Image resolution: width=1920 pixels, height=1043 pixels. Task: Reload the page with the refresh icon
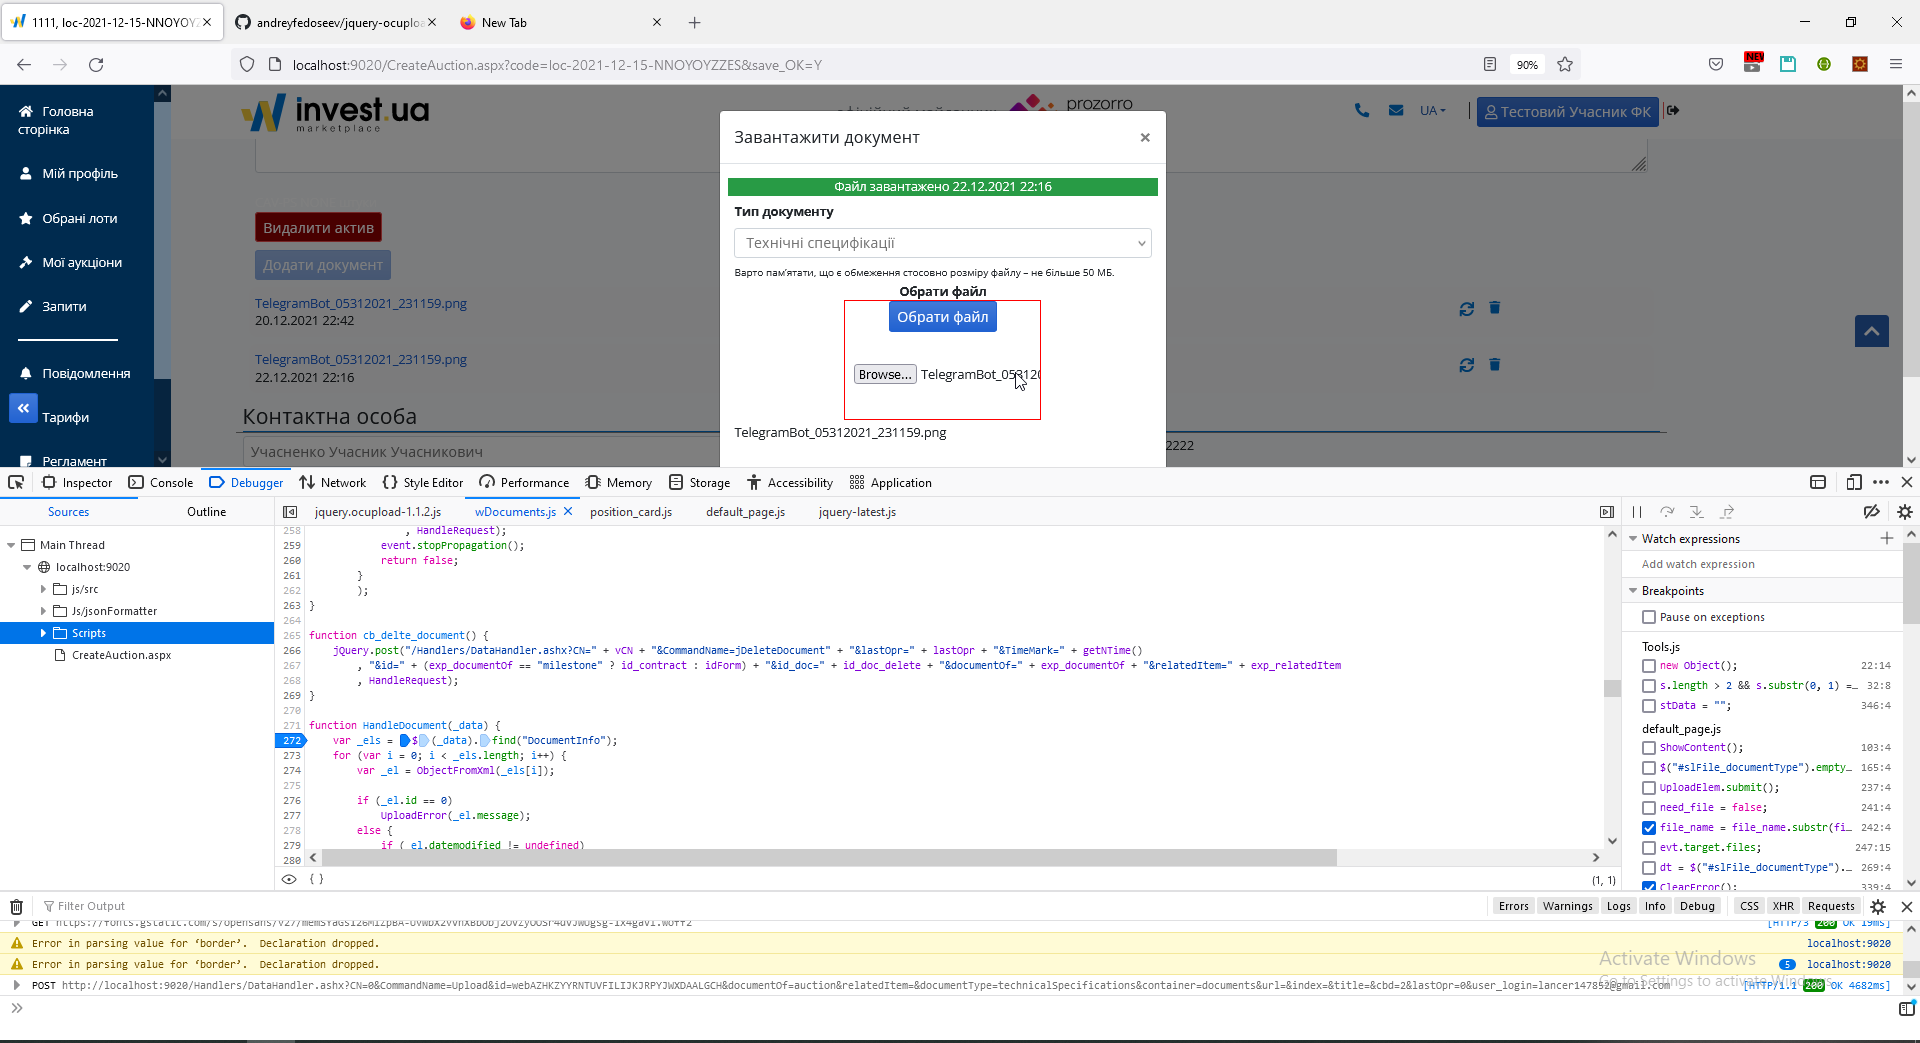point(96,65)
